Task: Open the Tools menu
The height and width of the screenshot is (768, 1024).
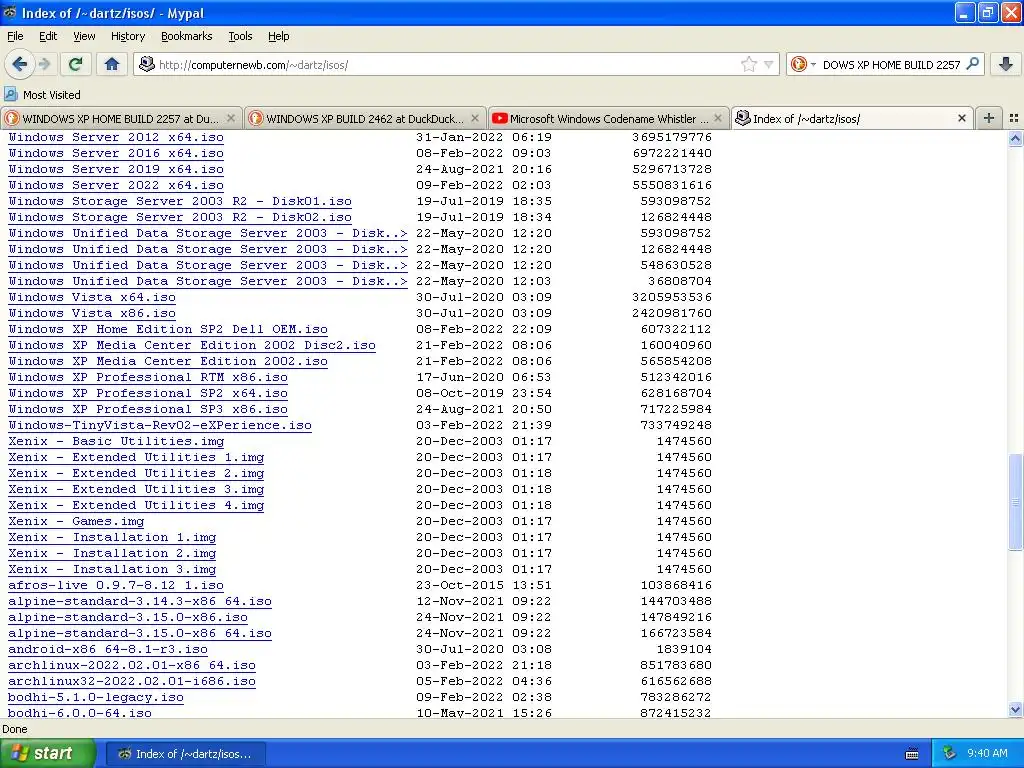Action: pos(240,36)
